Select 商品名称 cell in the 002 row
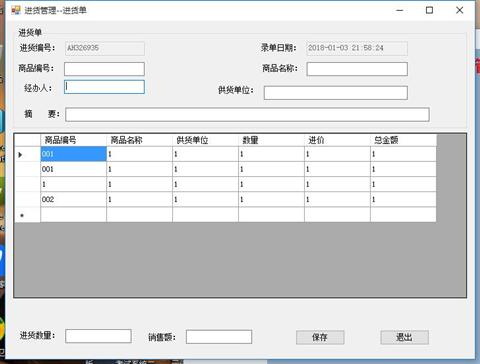Viewport: 480px width, 364px height. [x=139, y=199]
